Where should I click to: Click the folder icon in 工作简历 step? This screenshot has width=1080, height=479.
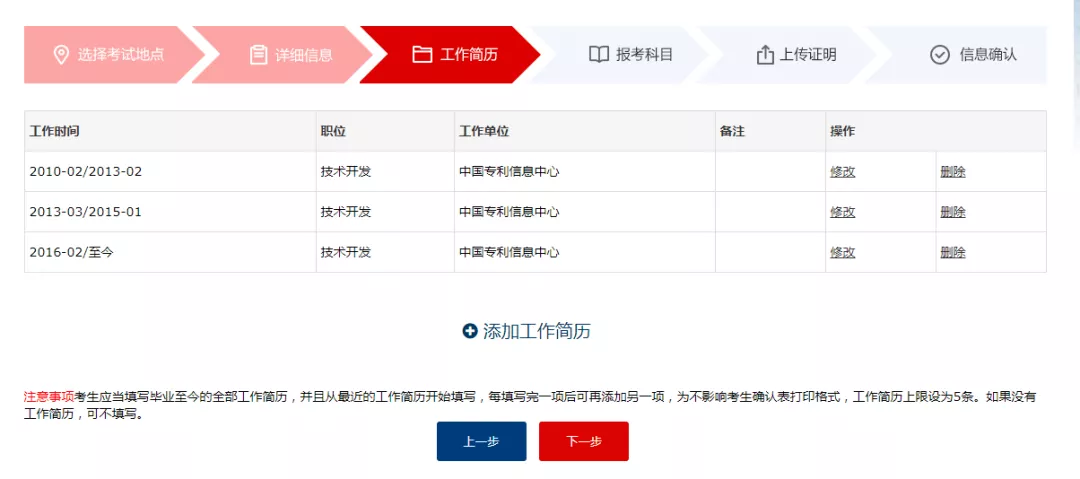point(422,54)
